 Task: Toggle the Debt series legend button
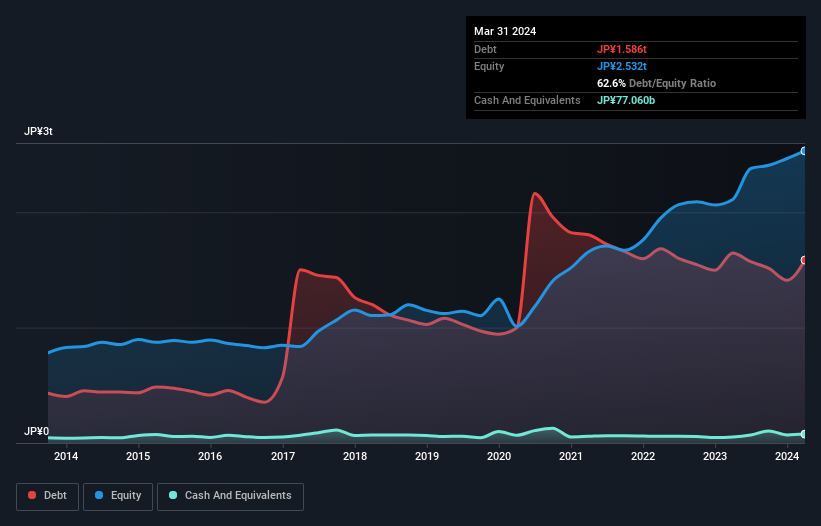[48, 496]
